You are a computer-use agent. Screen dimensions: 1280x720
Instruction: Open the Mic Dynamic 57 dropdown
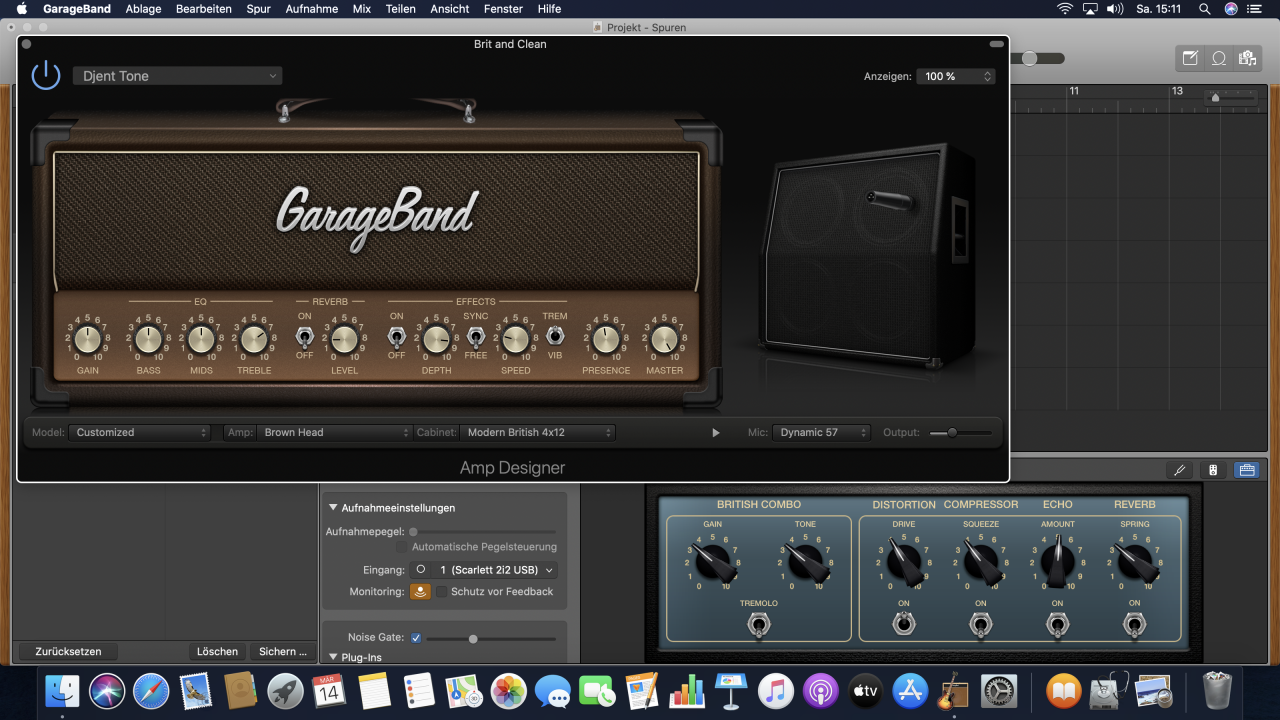821,432
